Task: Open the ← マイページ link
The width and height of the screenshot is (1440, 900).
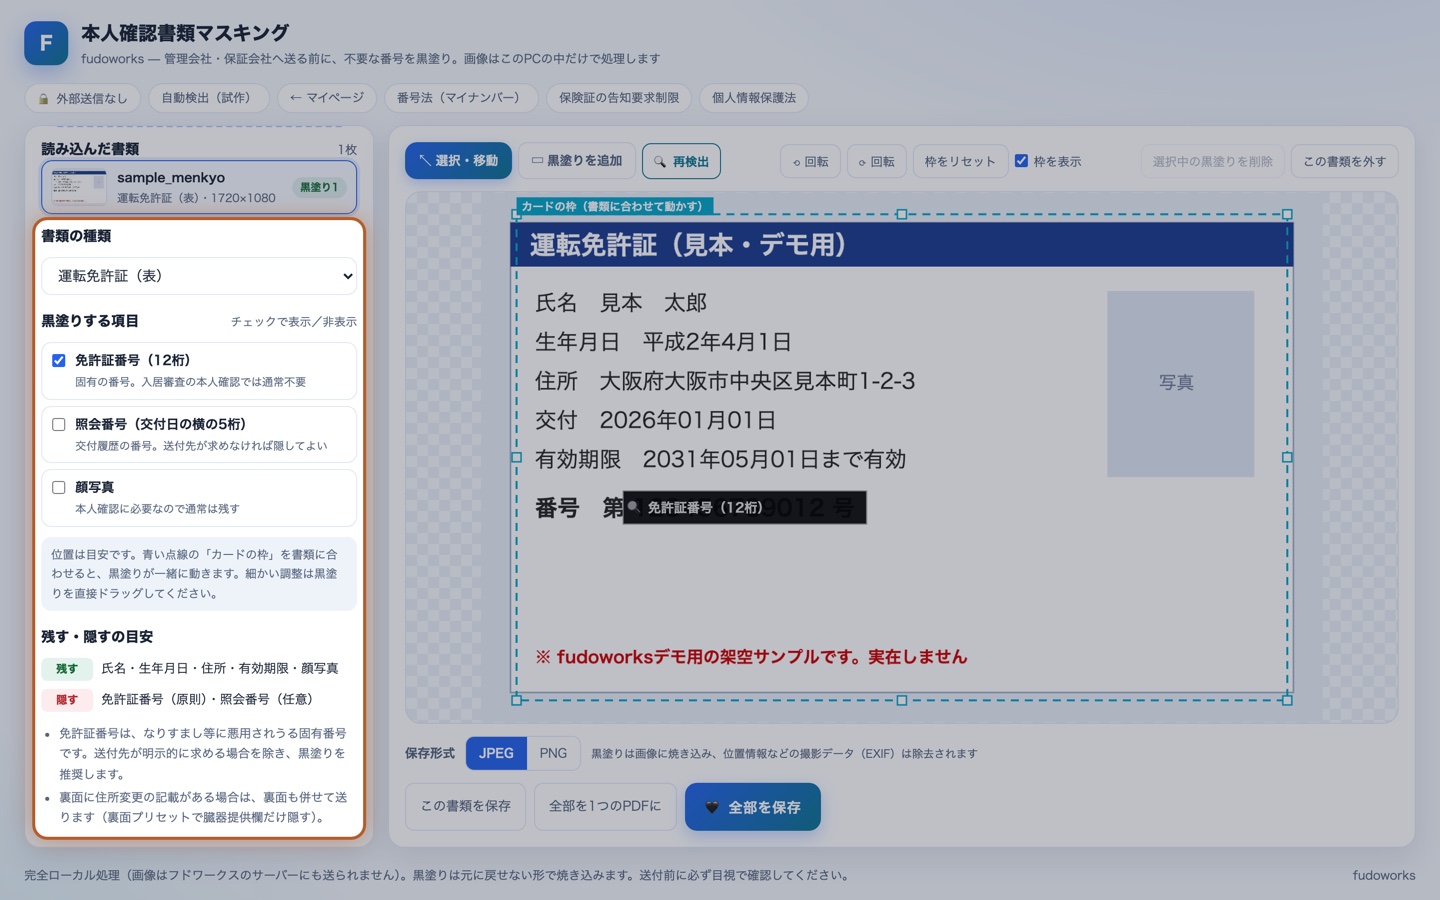Action: [x=327, y=98]
